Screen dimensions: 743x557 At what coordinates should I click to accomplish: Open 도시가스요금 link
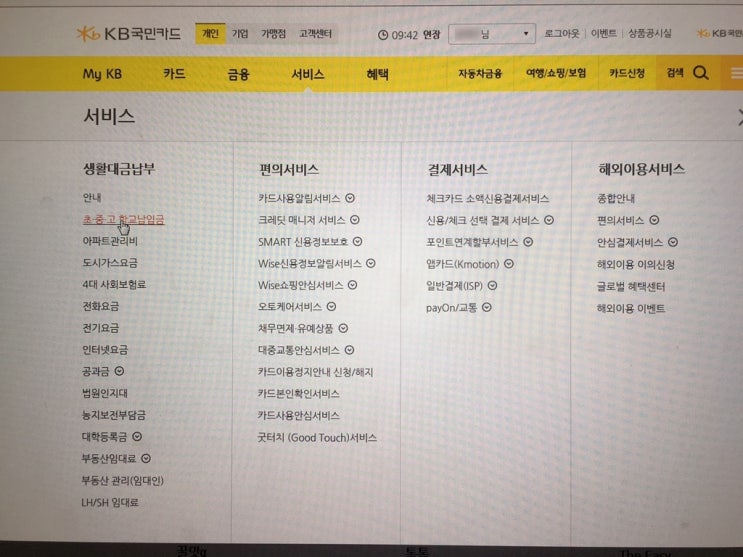[110, 263]
